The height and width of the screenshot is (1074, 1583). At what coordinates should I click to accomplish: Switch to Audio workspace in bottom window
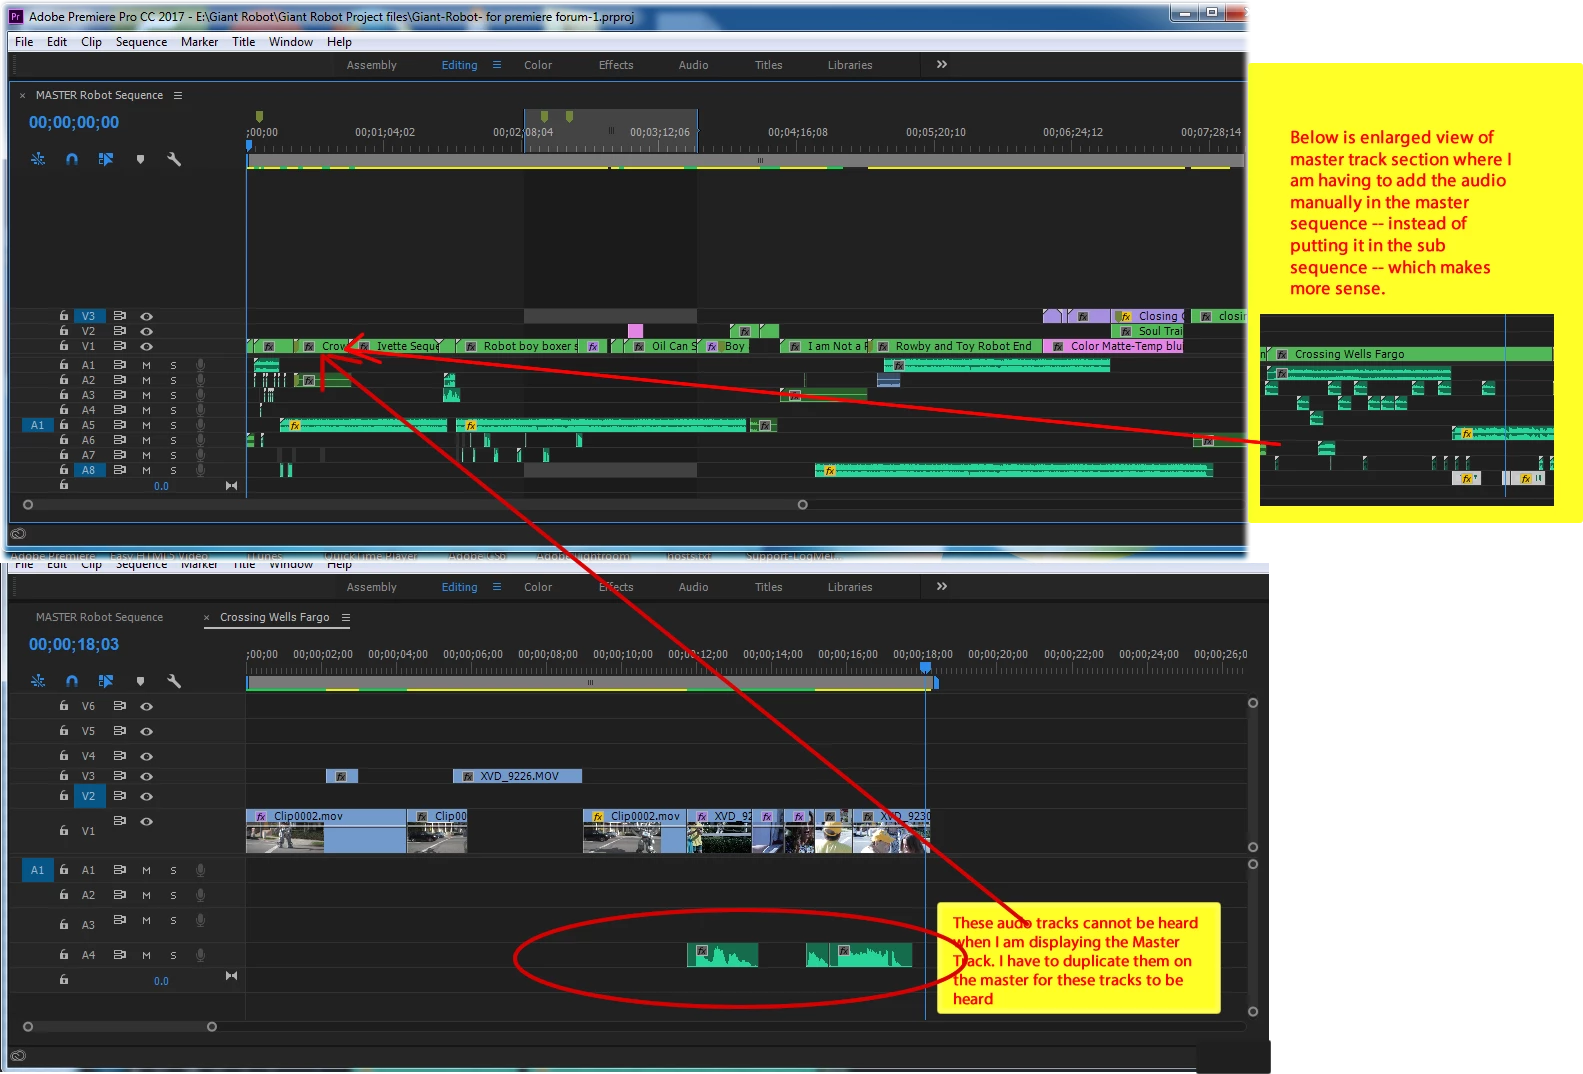[693, 587]
